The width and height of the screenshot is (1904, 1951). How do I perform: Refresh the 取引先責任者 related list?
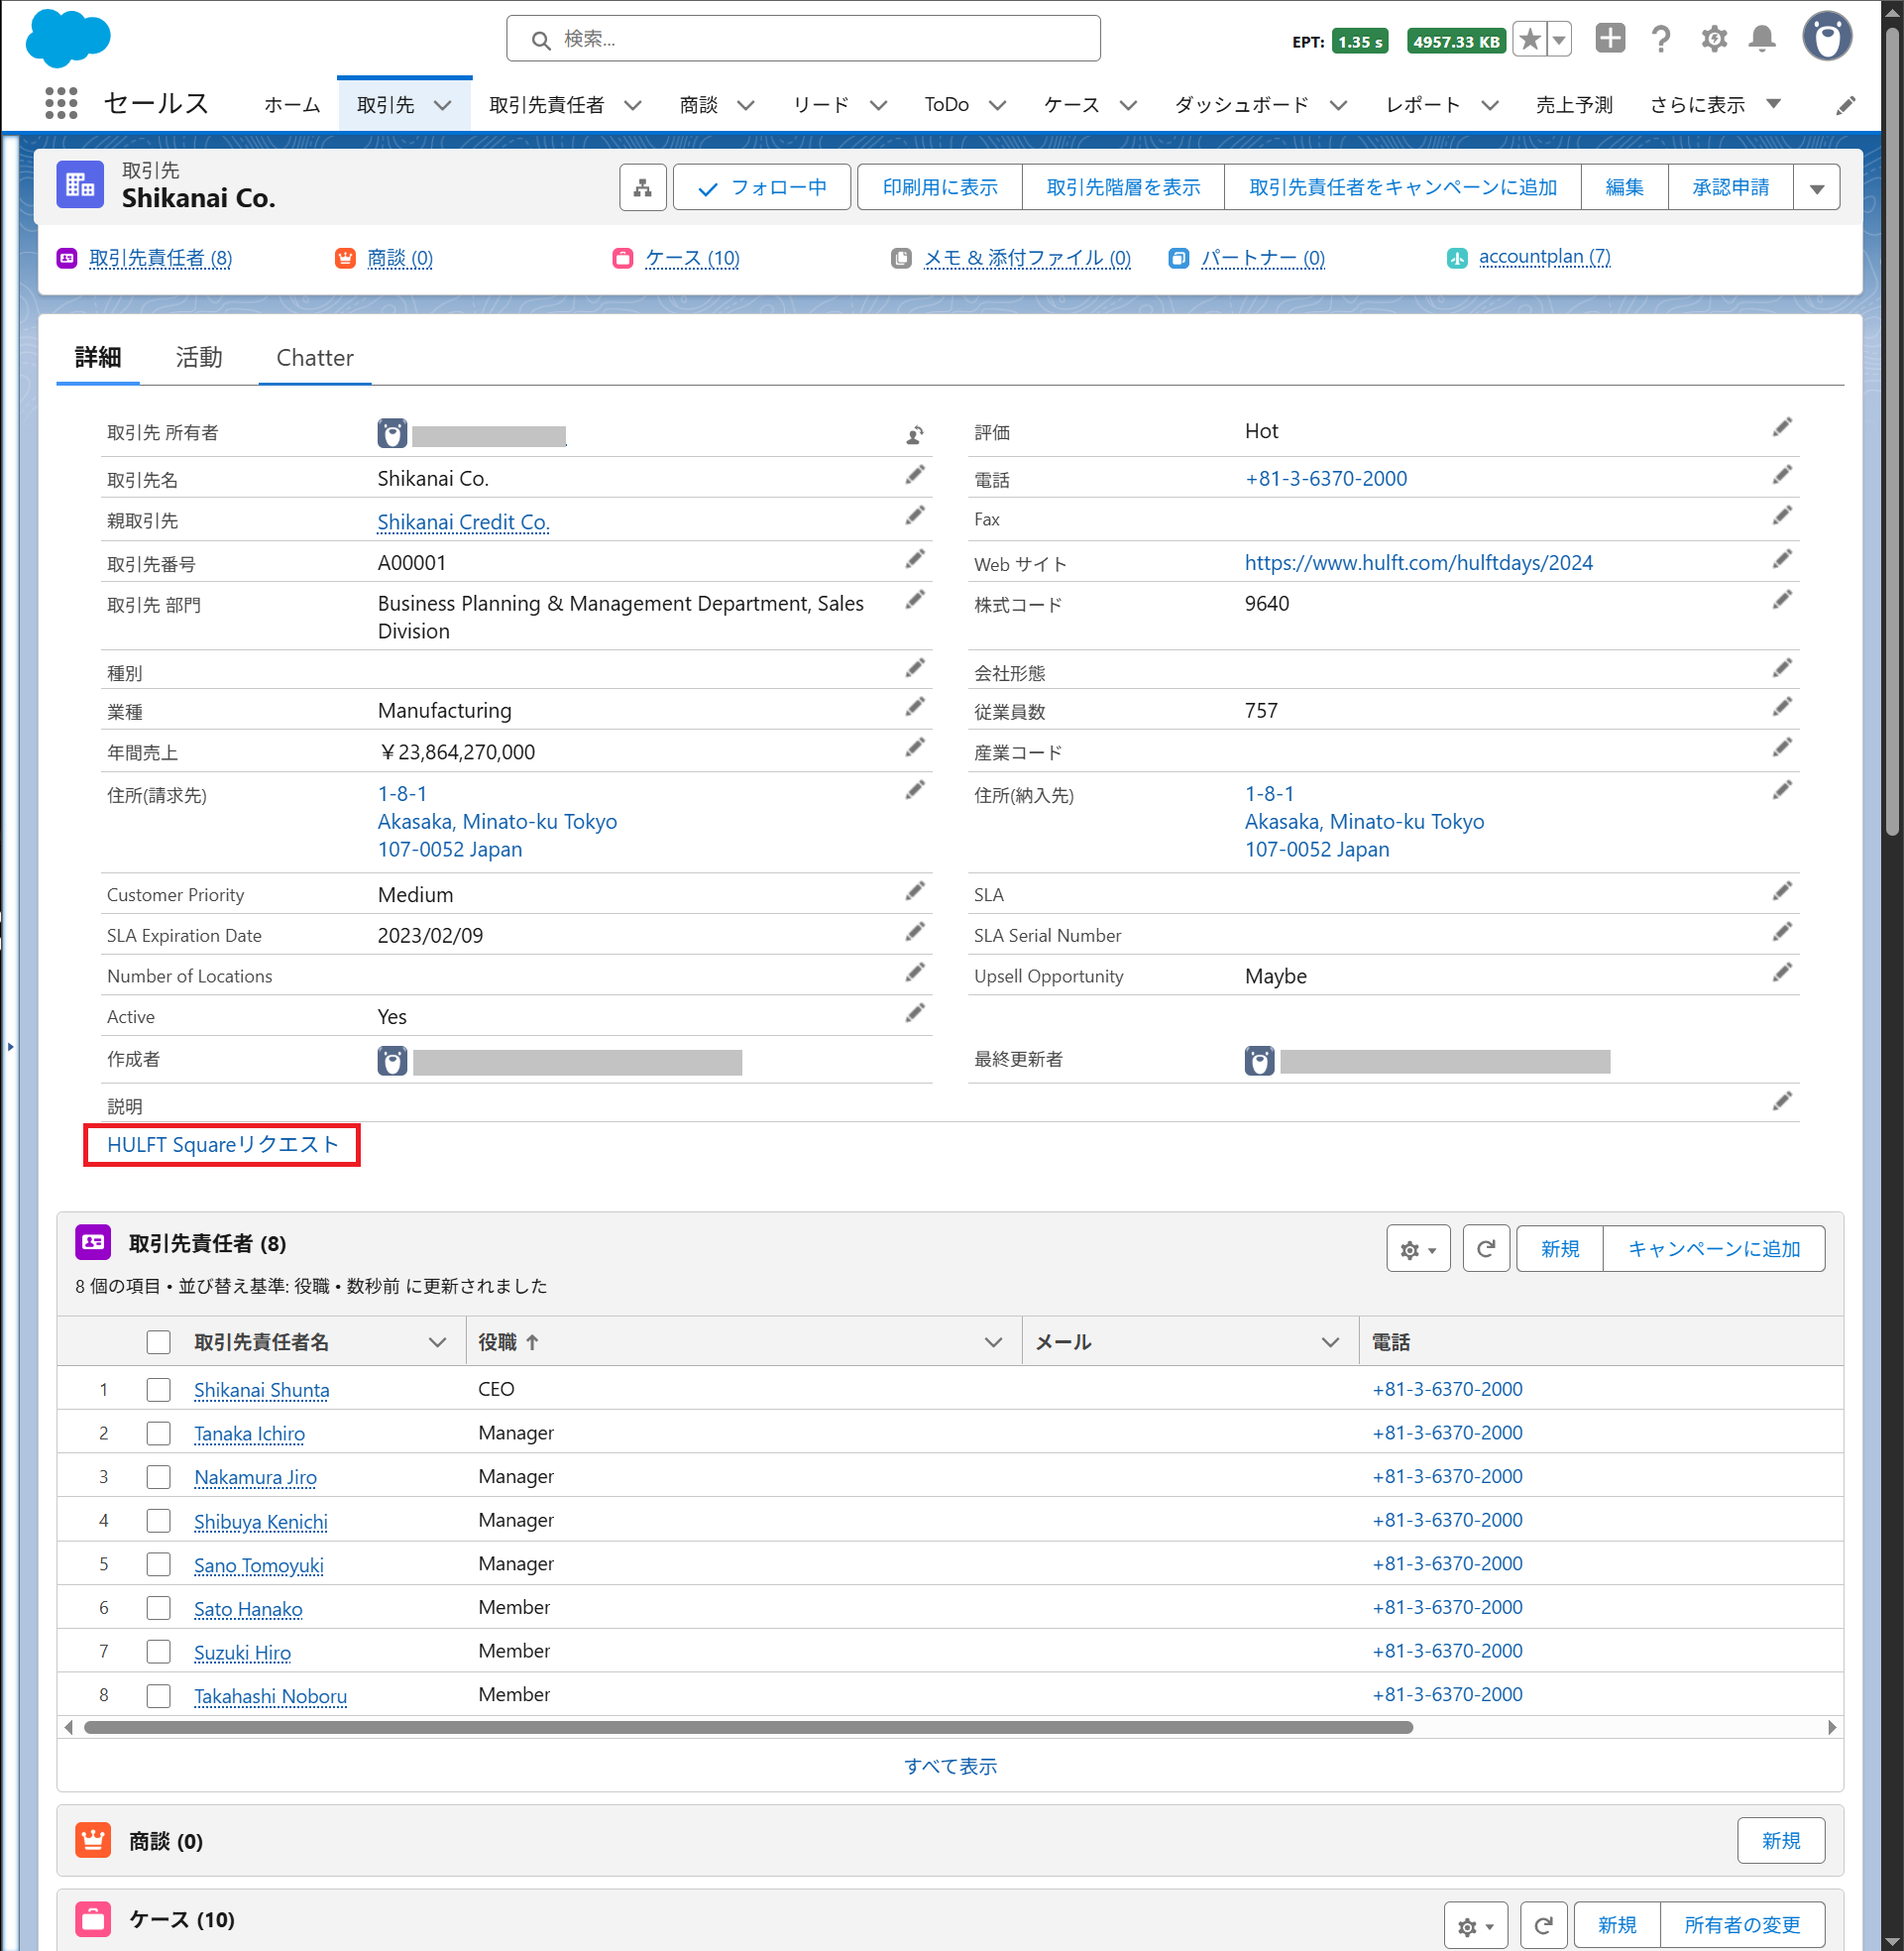tap(1485, 1248)
